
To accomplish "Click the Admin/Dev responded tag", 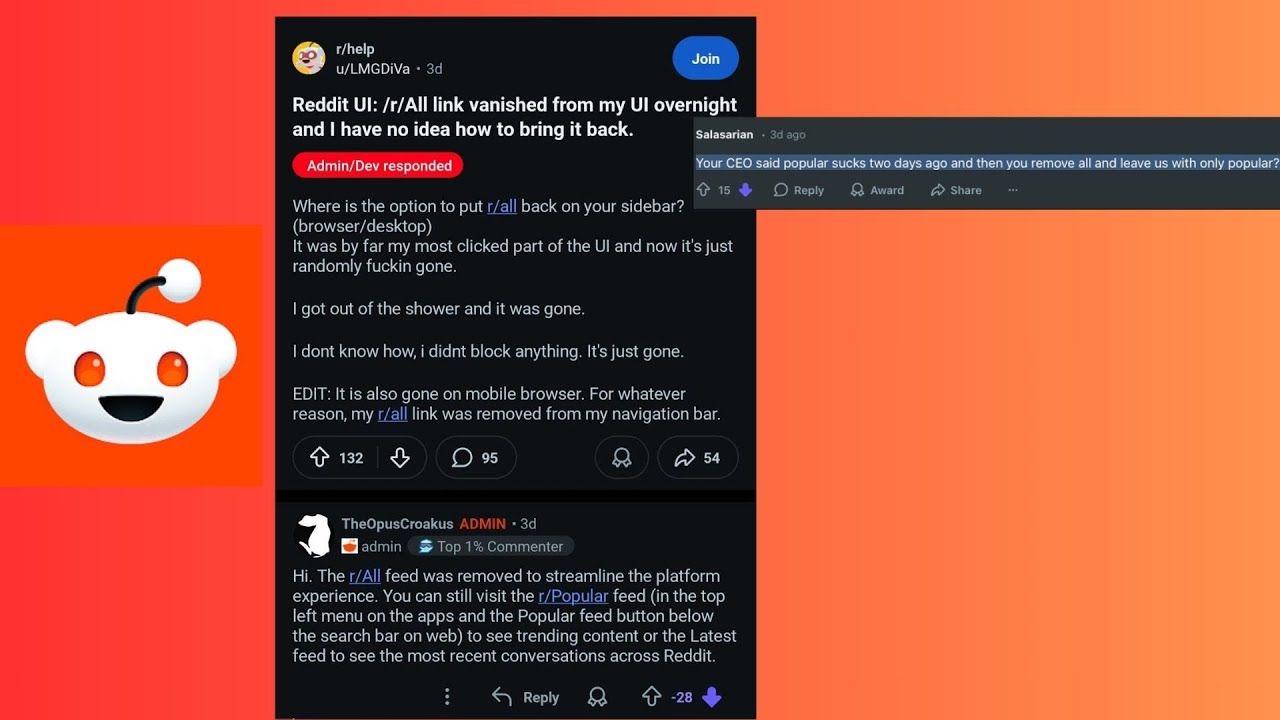I will [x=378, y=166].
